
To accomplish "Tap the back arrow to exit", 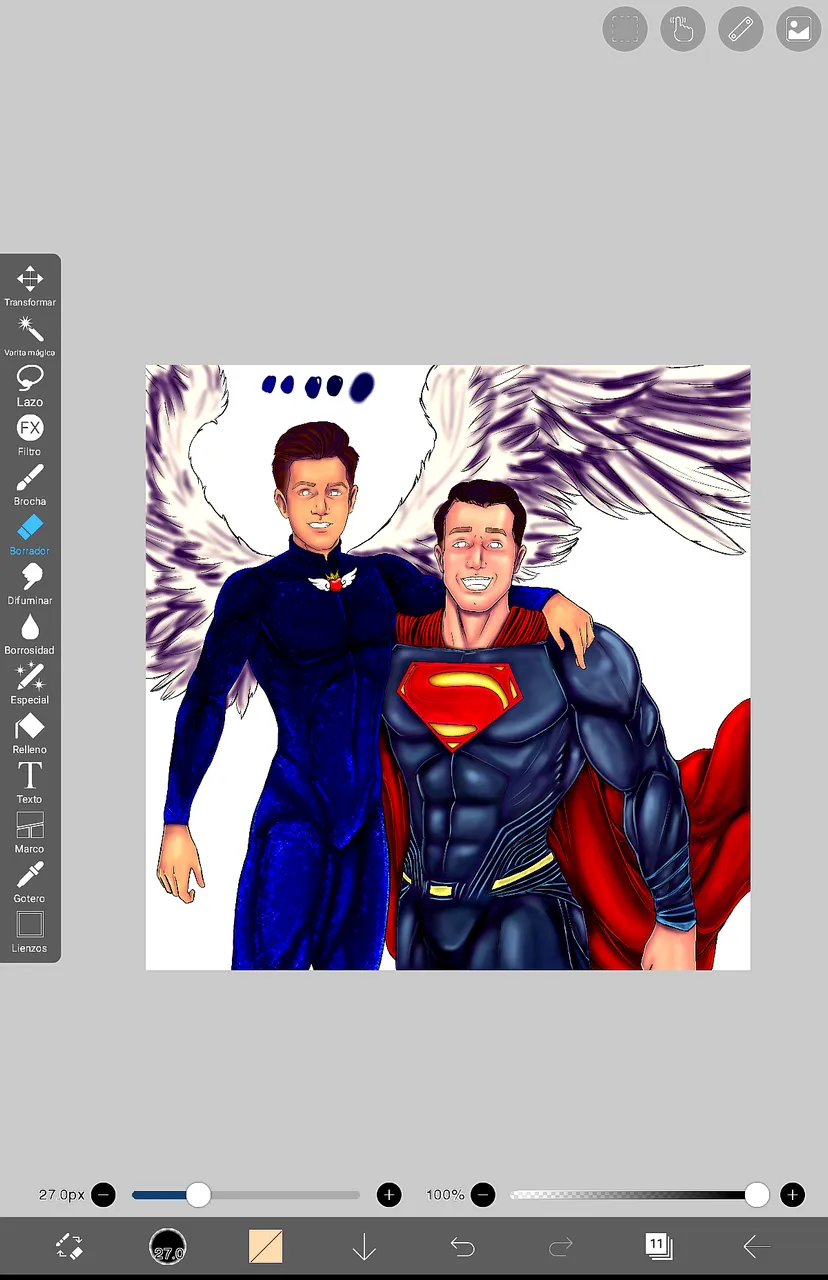I will click(757, 1246).
